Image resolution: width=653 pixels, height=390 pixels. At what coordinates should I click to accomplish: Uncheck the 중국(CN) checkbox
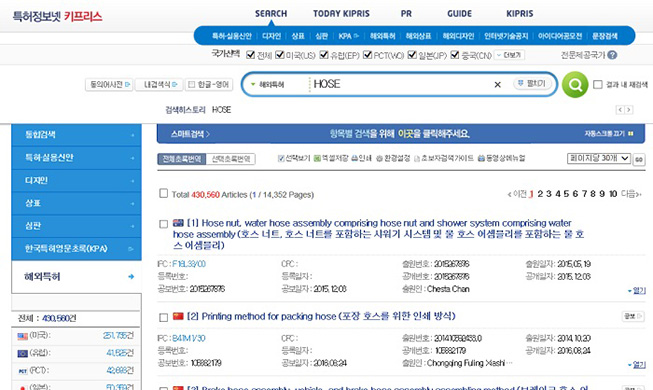(455, 55)
